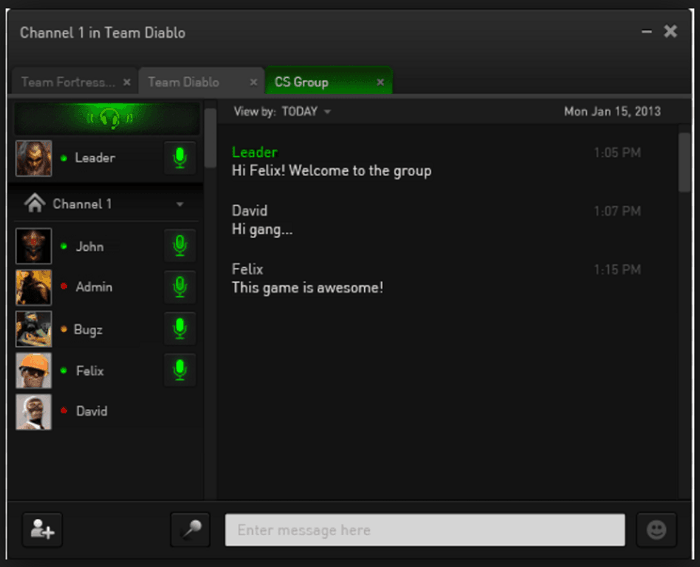700x567 pixels.
Task: Click Felix's avatar thumbnail
Action: click(33, 371)
